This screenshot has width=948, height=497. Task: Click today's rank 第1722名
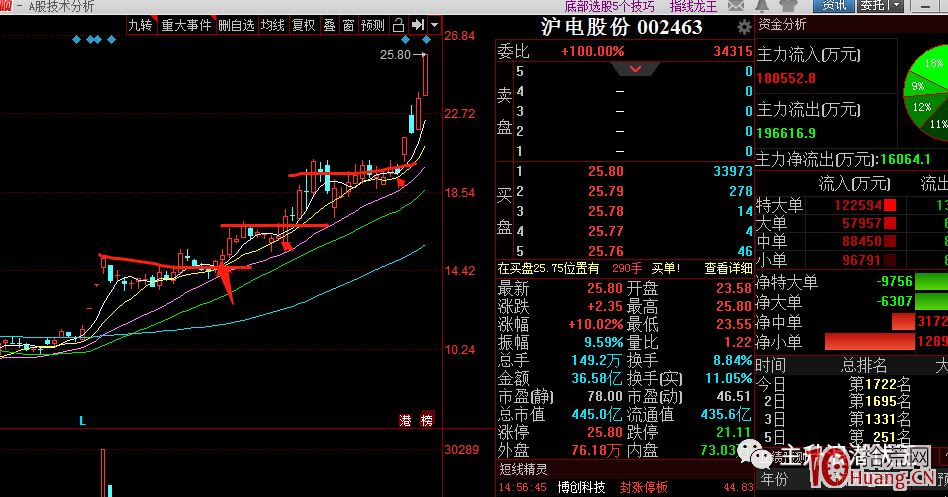(x=880, y=384)
